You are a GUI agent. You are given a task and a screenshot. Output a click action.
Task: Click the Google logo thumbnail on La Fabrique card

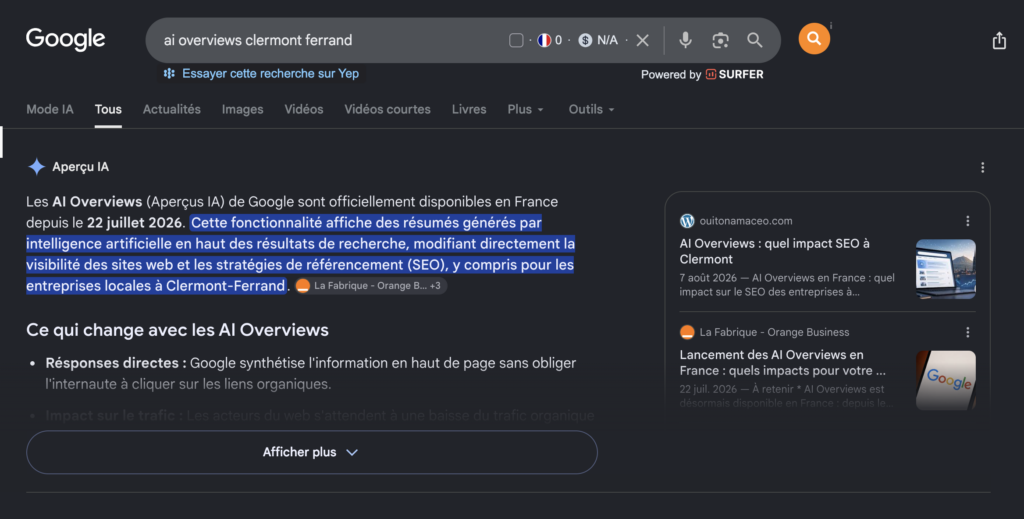(946, 381)
